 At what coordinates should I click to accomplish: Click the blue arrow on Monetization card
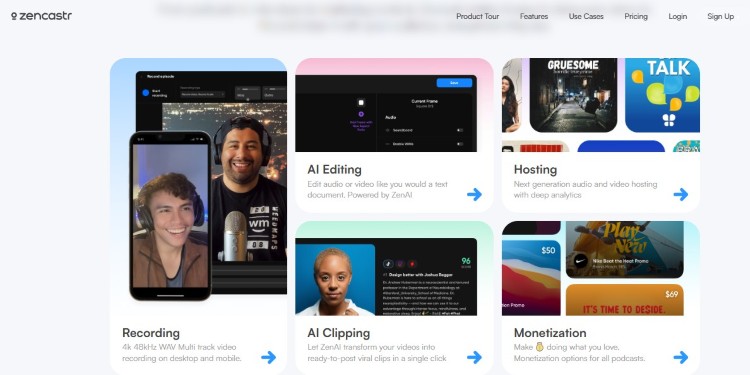pos(681,357)
